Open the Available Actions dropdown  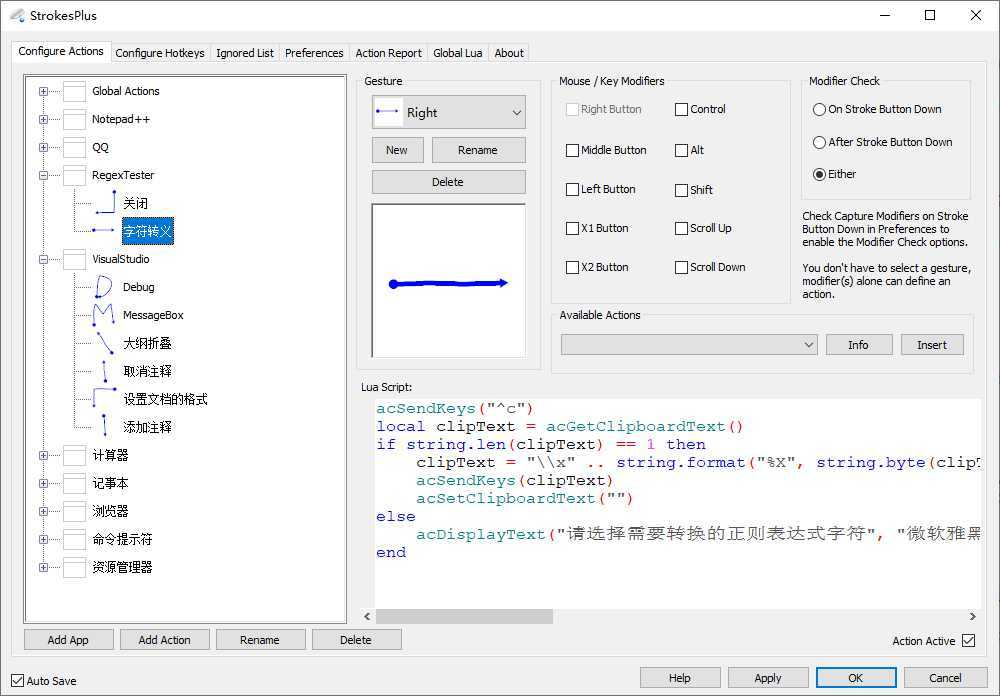click(x=689, y=344)
